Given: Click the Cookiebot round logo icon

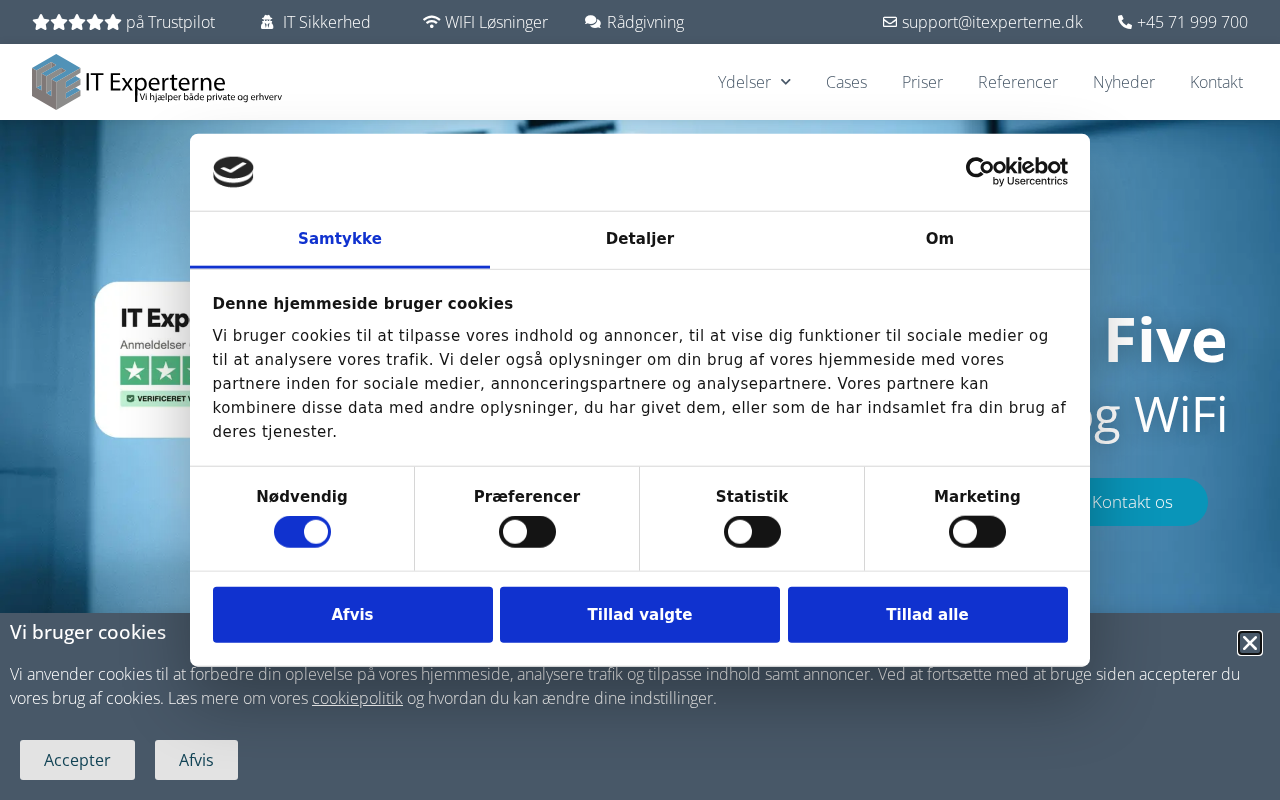Looking at the screenshot, I should point(233,172).
